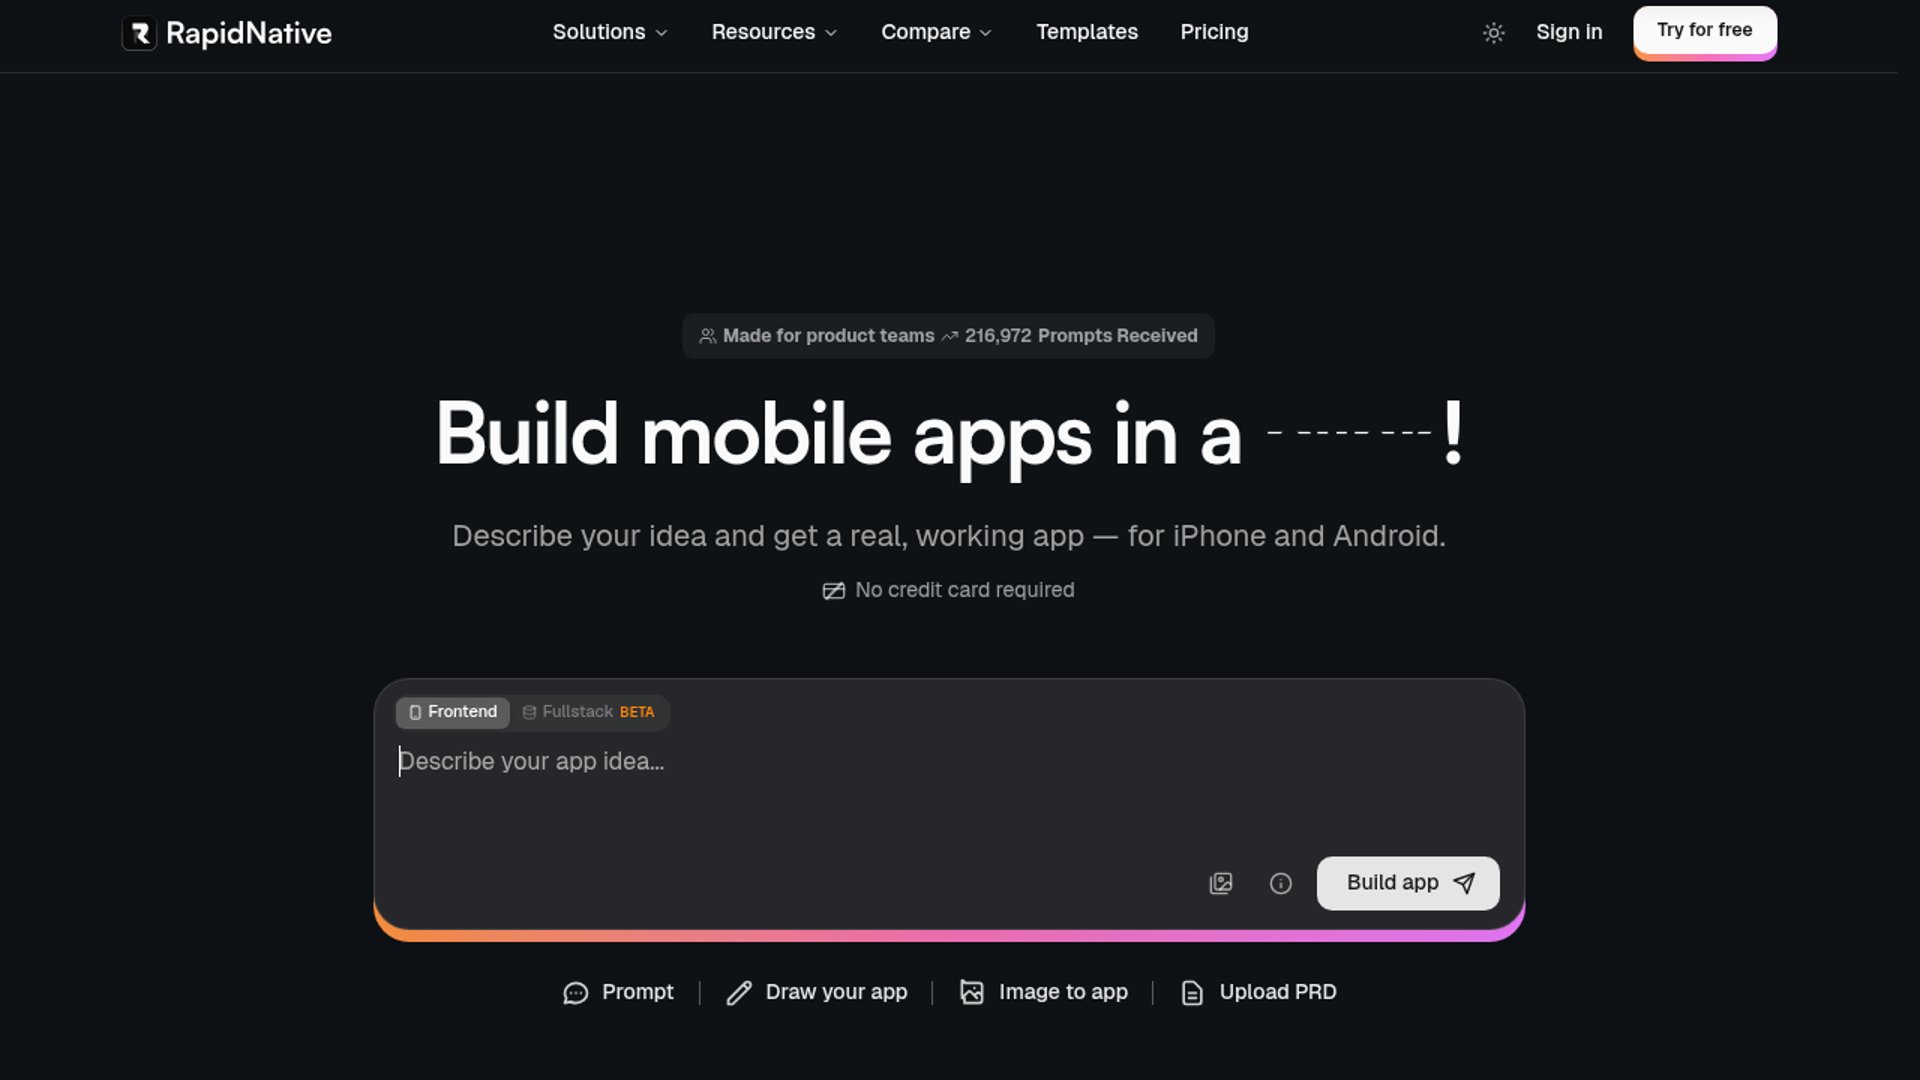Click the no credit card icon
The width and height of the screenshot is (1920, 1080).
pyautogui.click(x=833, y=591)
